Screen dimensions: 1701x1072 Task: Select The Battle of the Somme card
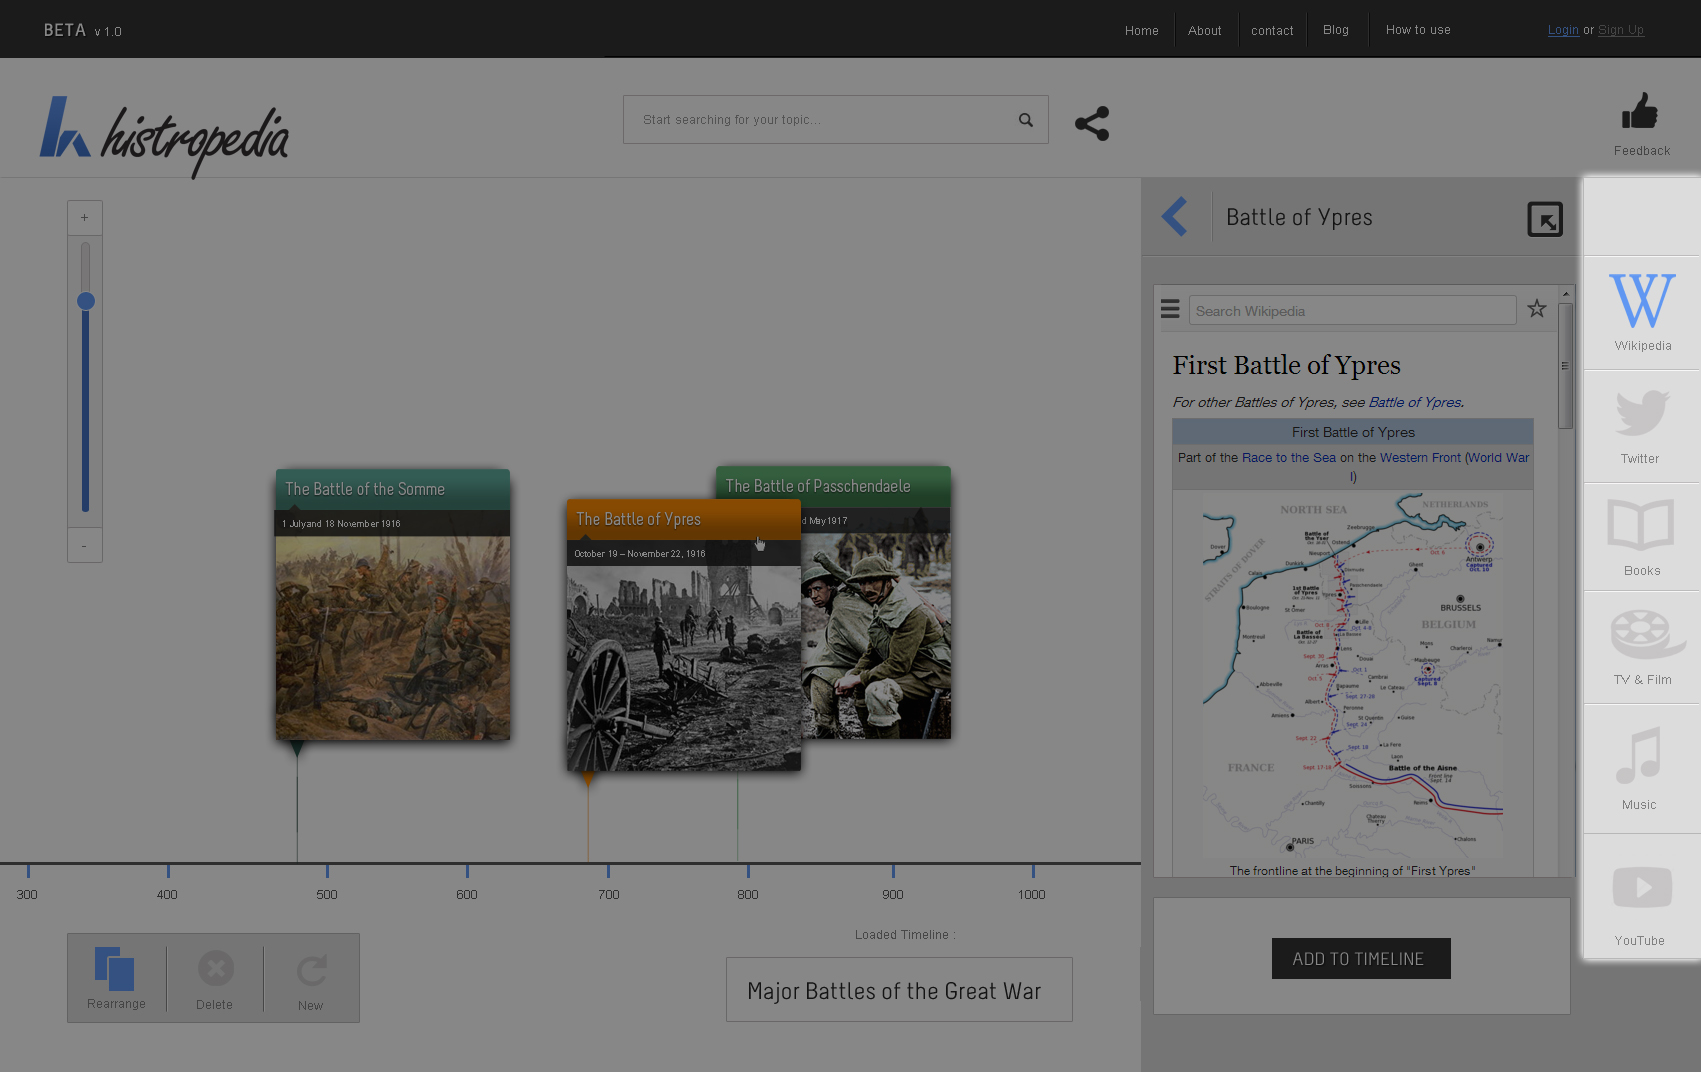click(x=392, y=604)
